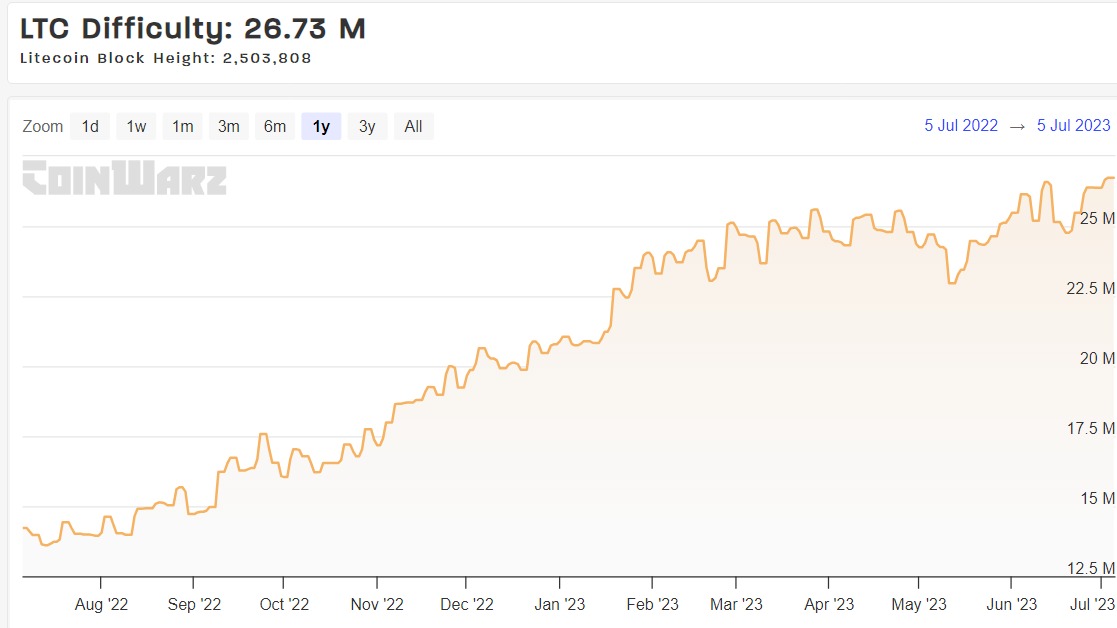
Task: Click the Litecoin Block Height: 2,503,808 text
Action: 165,58
